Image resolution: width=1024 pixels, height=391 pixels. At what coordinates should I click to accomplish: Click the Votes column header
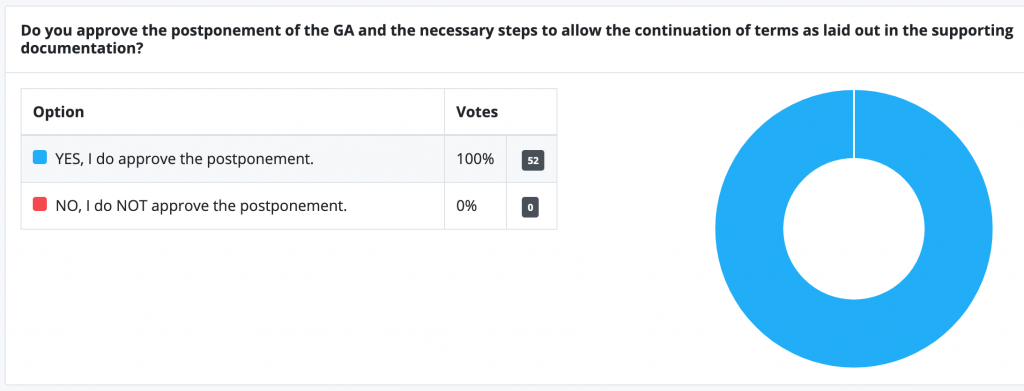477,112
